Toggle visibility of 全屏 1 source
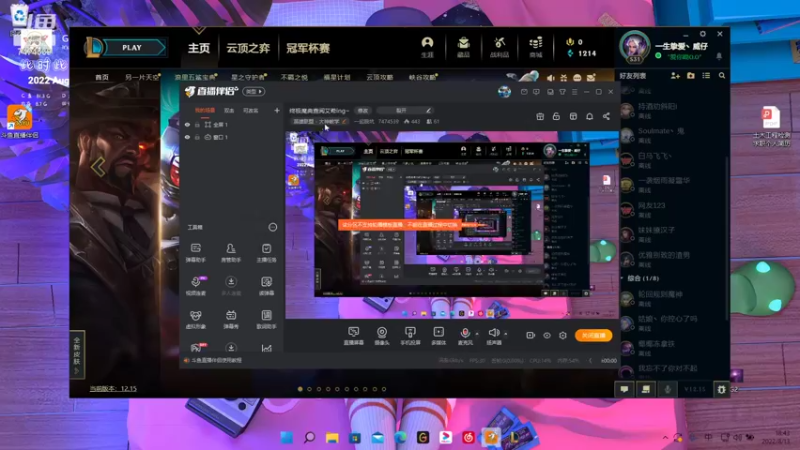 187,124
